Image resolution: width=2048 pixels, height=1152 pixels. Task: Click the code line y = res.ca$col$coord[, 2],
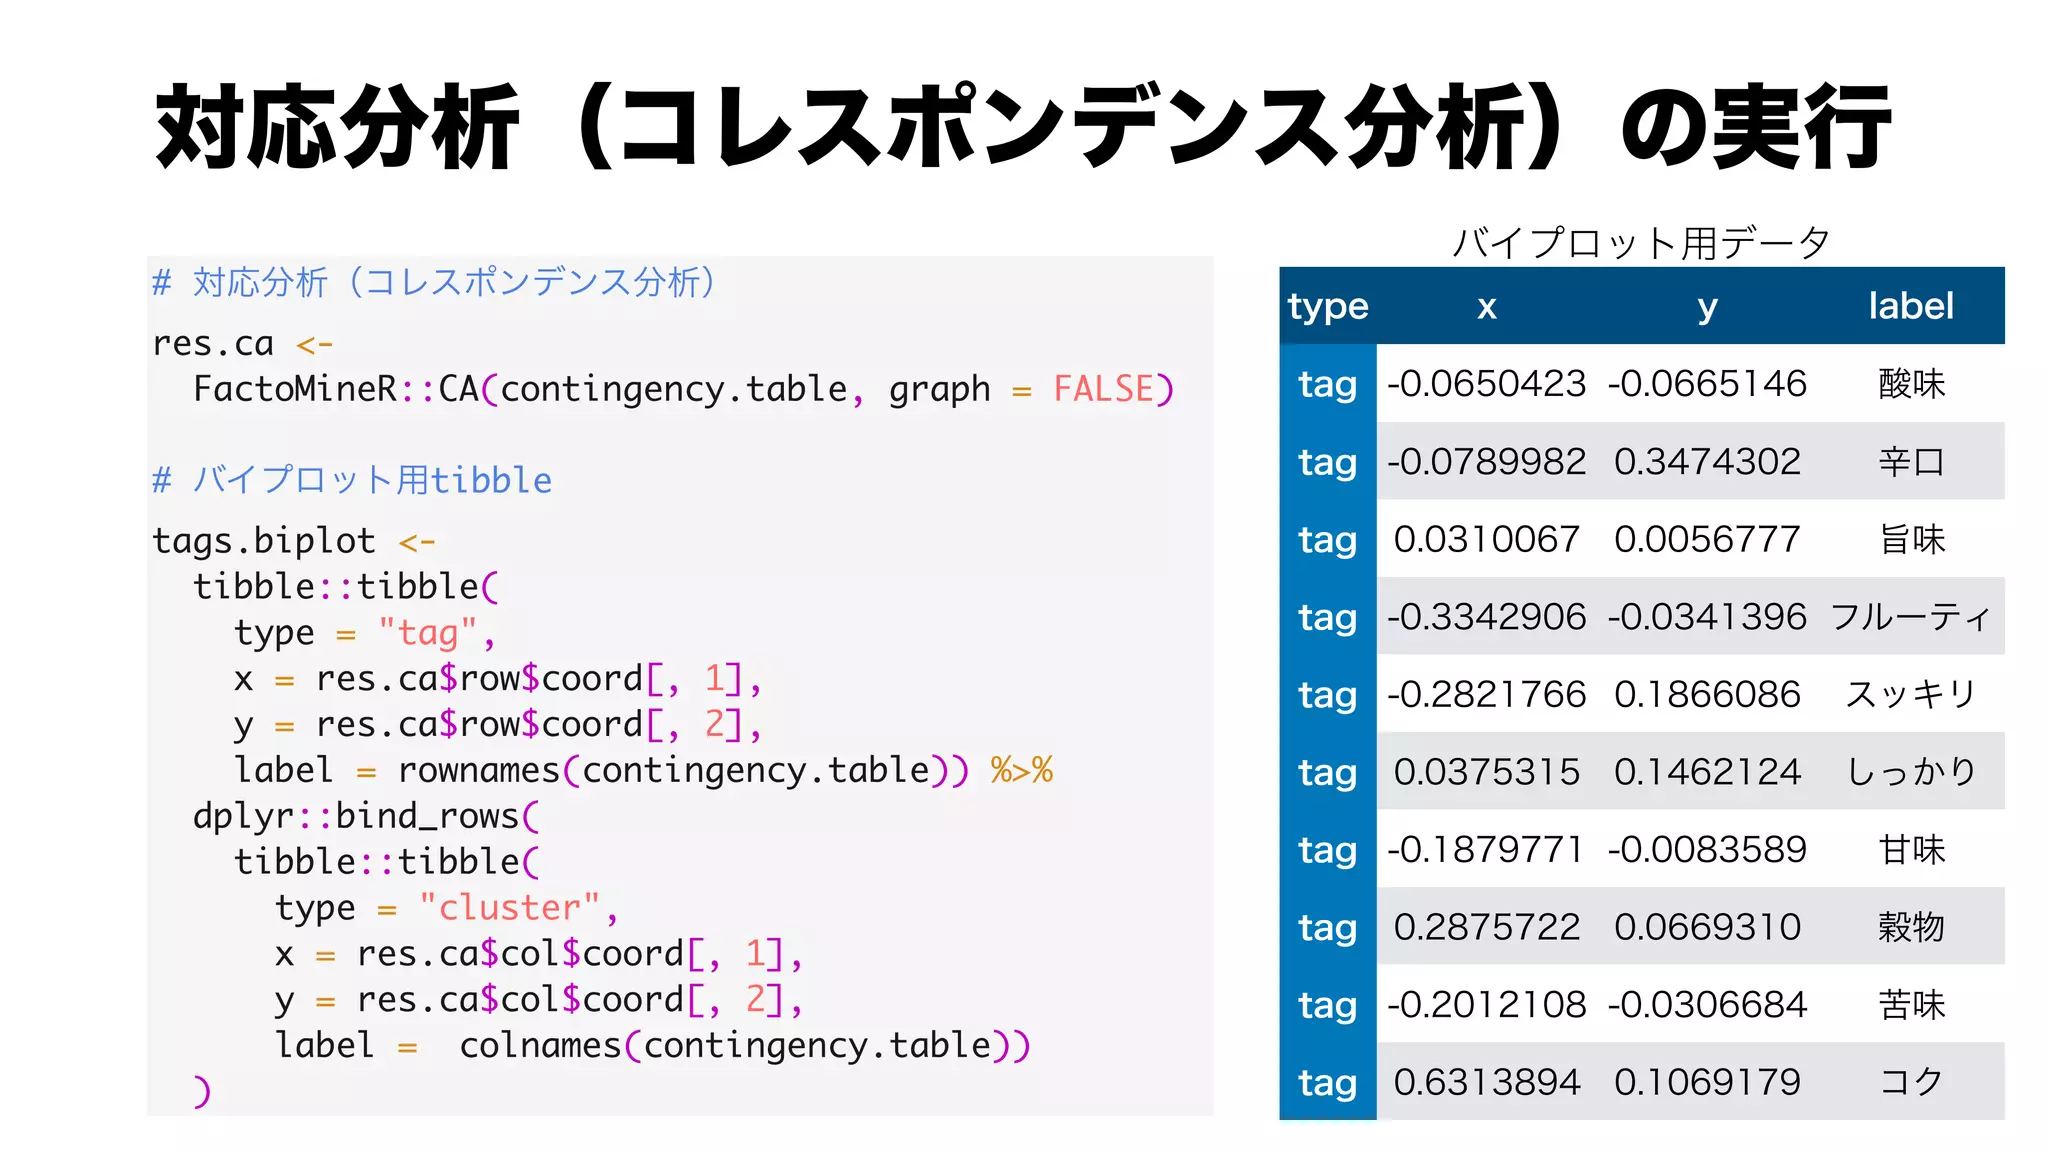click(x=539, y=1000)
